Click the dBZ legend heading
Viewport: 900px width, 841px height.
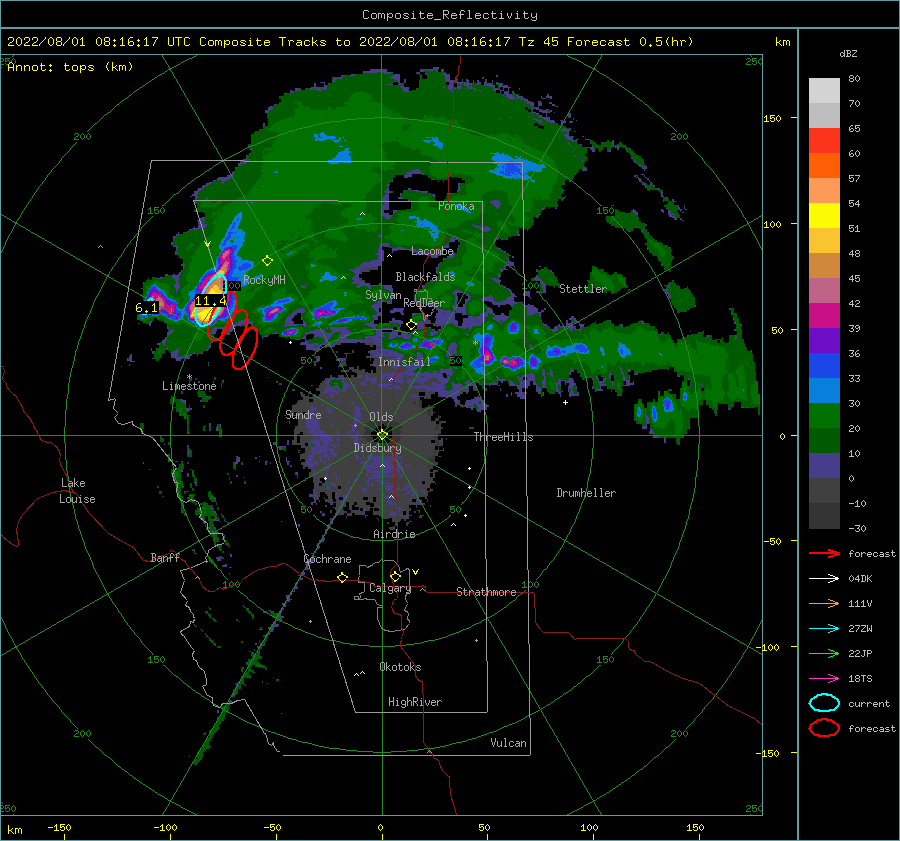[x=848, y=54]
